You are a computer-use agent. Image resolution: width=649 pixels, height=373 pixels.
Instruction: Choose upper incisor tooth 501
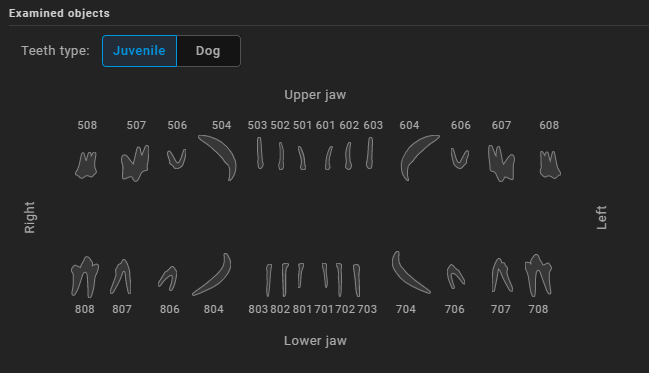point(302,158)
